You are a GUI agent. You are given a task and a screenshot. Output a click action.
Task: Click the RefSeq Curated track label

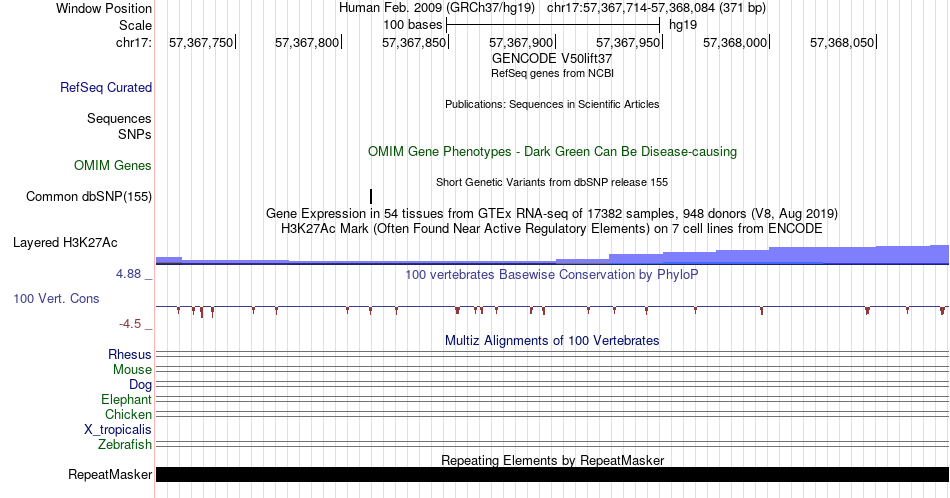[x=106, y=87]
